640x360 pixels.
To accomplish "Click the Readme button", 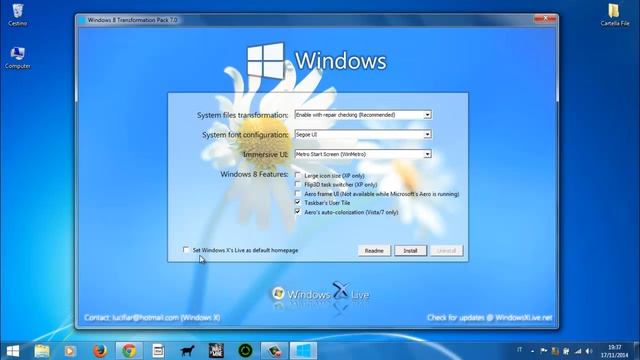I will [x=374, y=251].
